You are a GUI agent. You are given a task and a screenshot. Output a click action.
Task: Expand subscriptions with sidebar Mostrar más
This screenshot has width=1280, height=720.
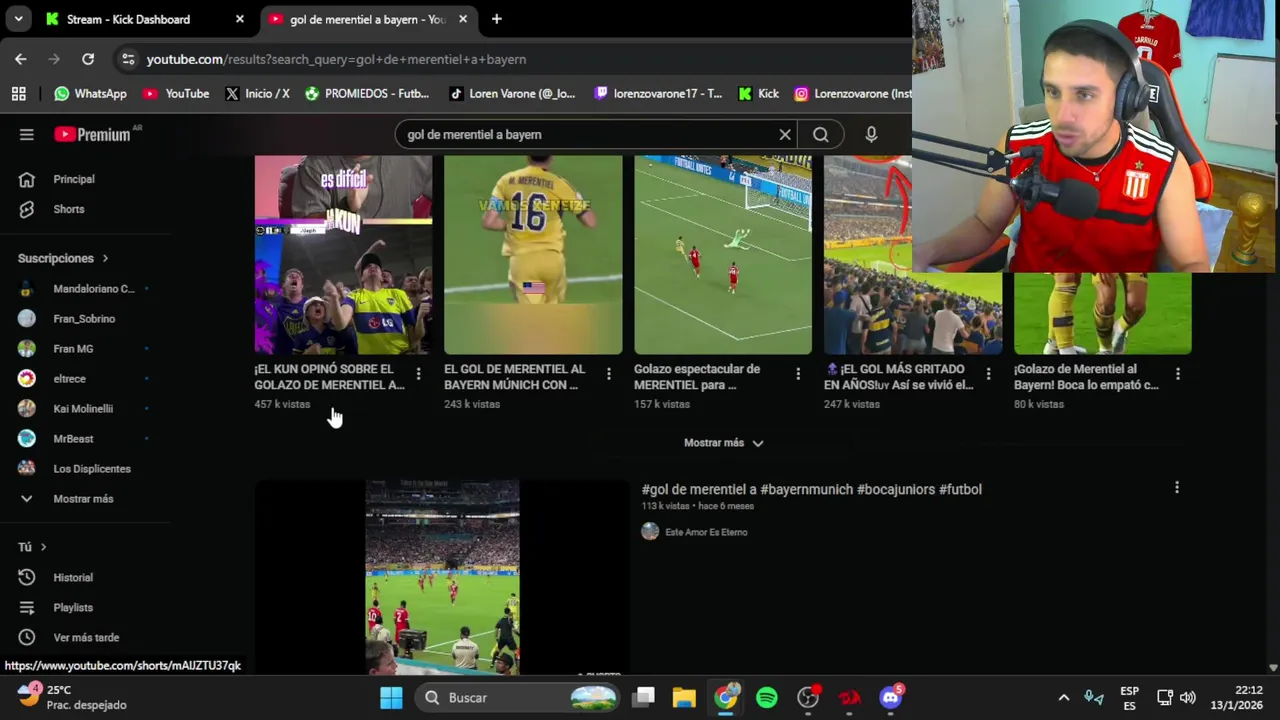pyautogui.click(x=85, y=499)
